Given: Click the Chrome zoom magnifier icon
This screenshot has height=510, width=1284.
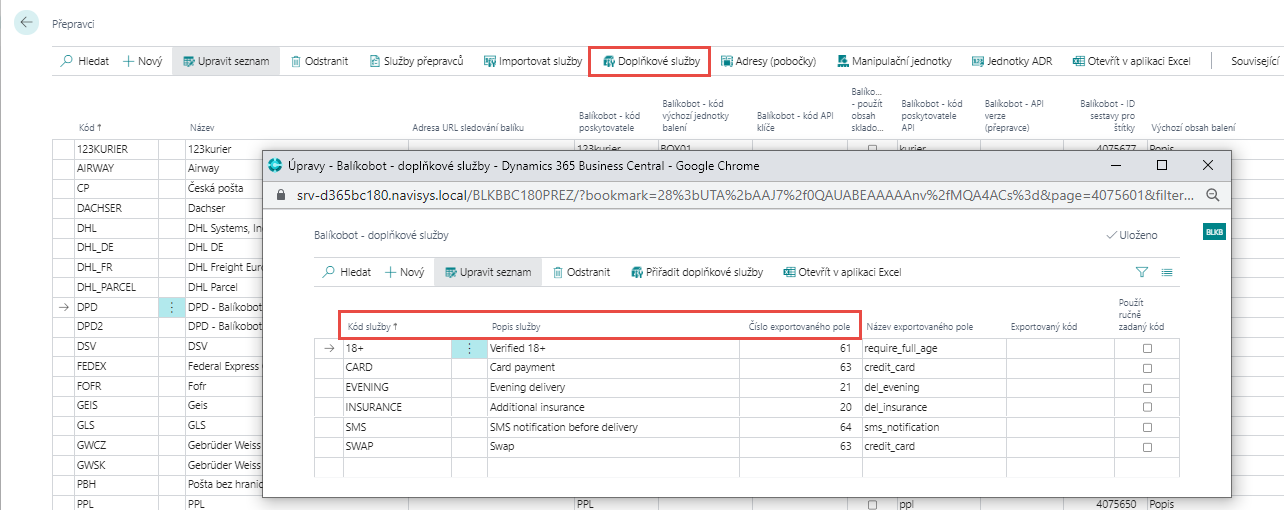Looking at the screenshot, I should [1213, 195].
